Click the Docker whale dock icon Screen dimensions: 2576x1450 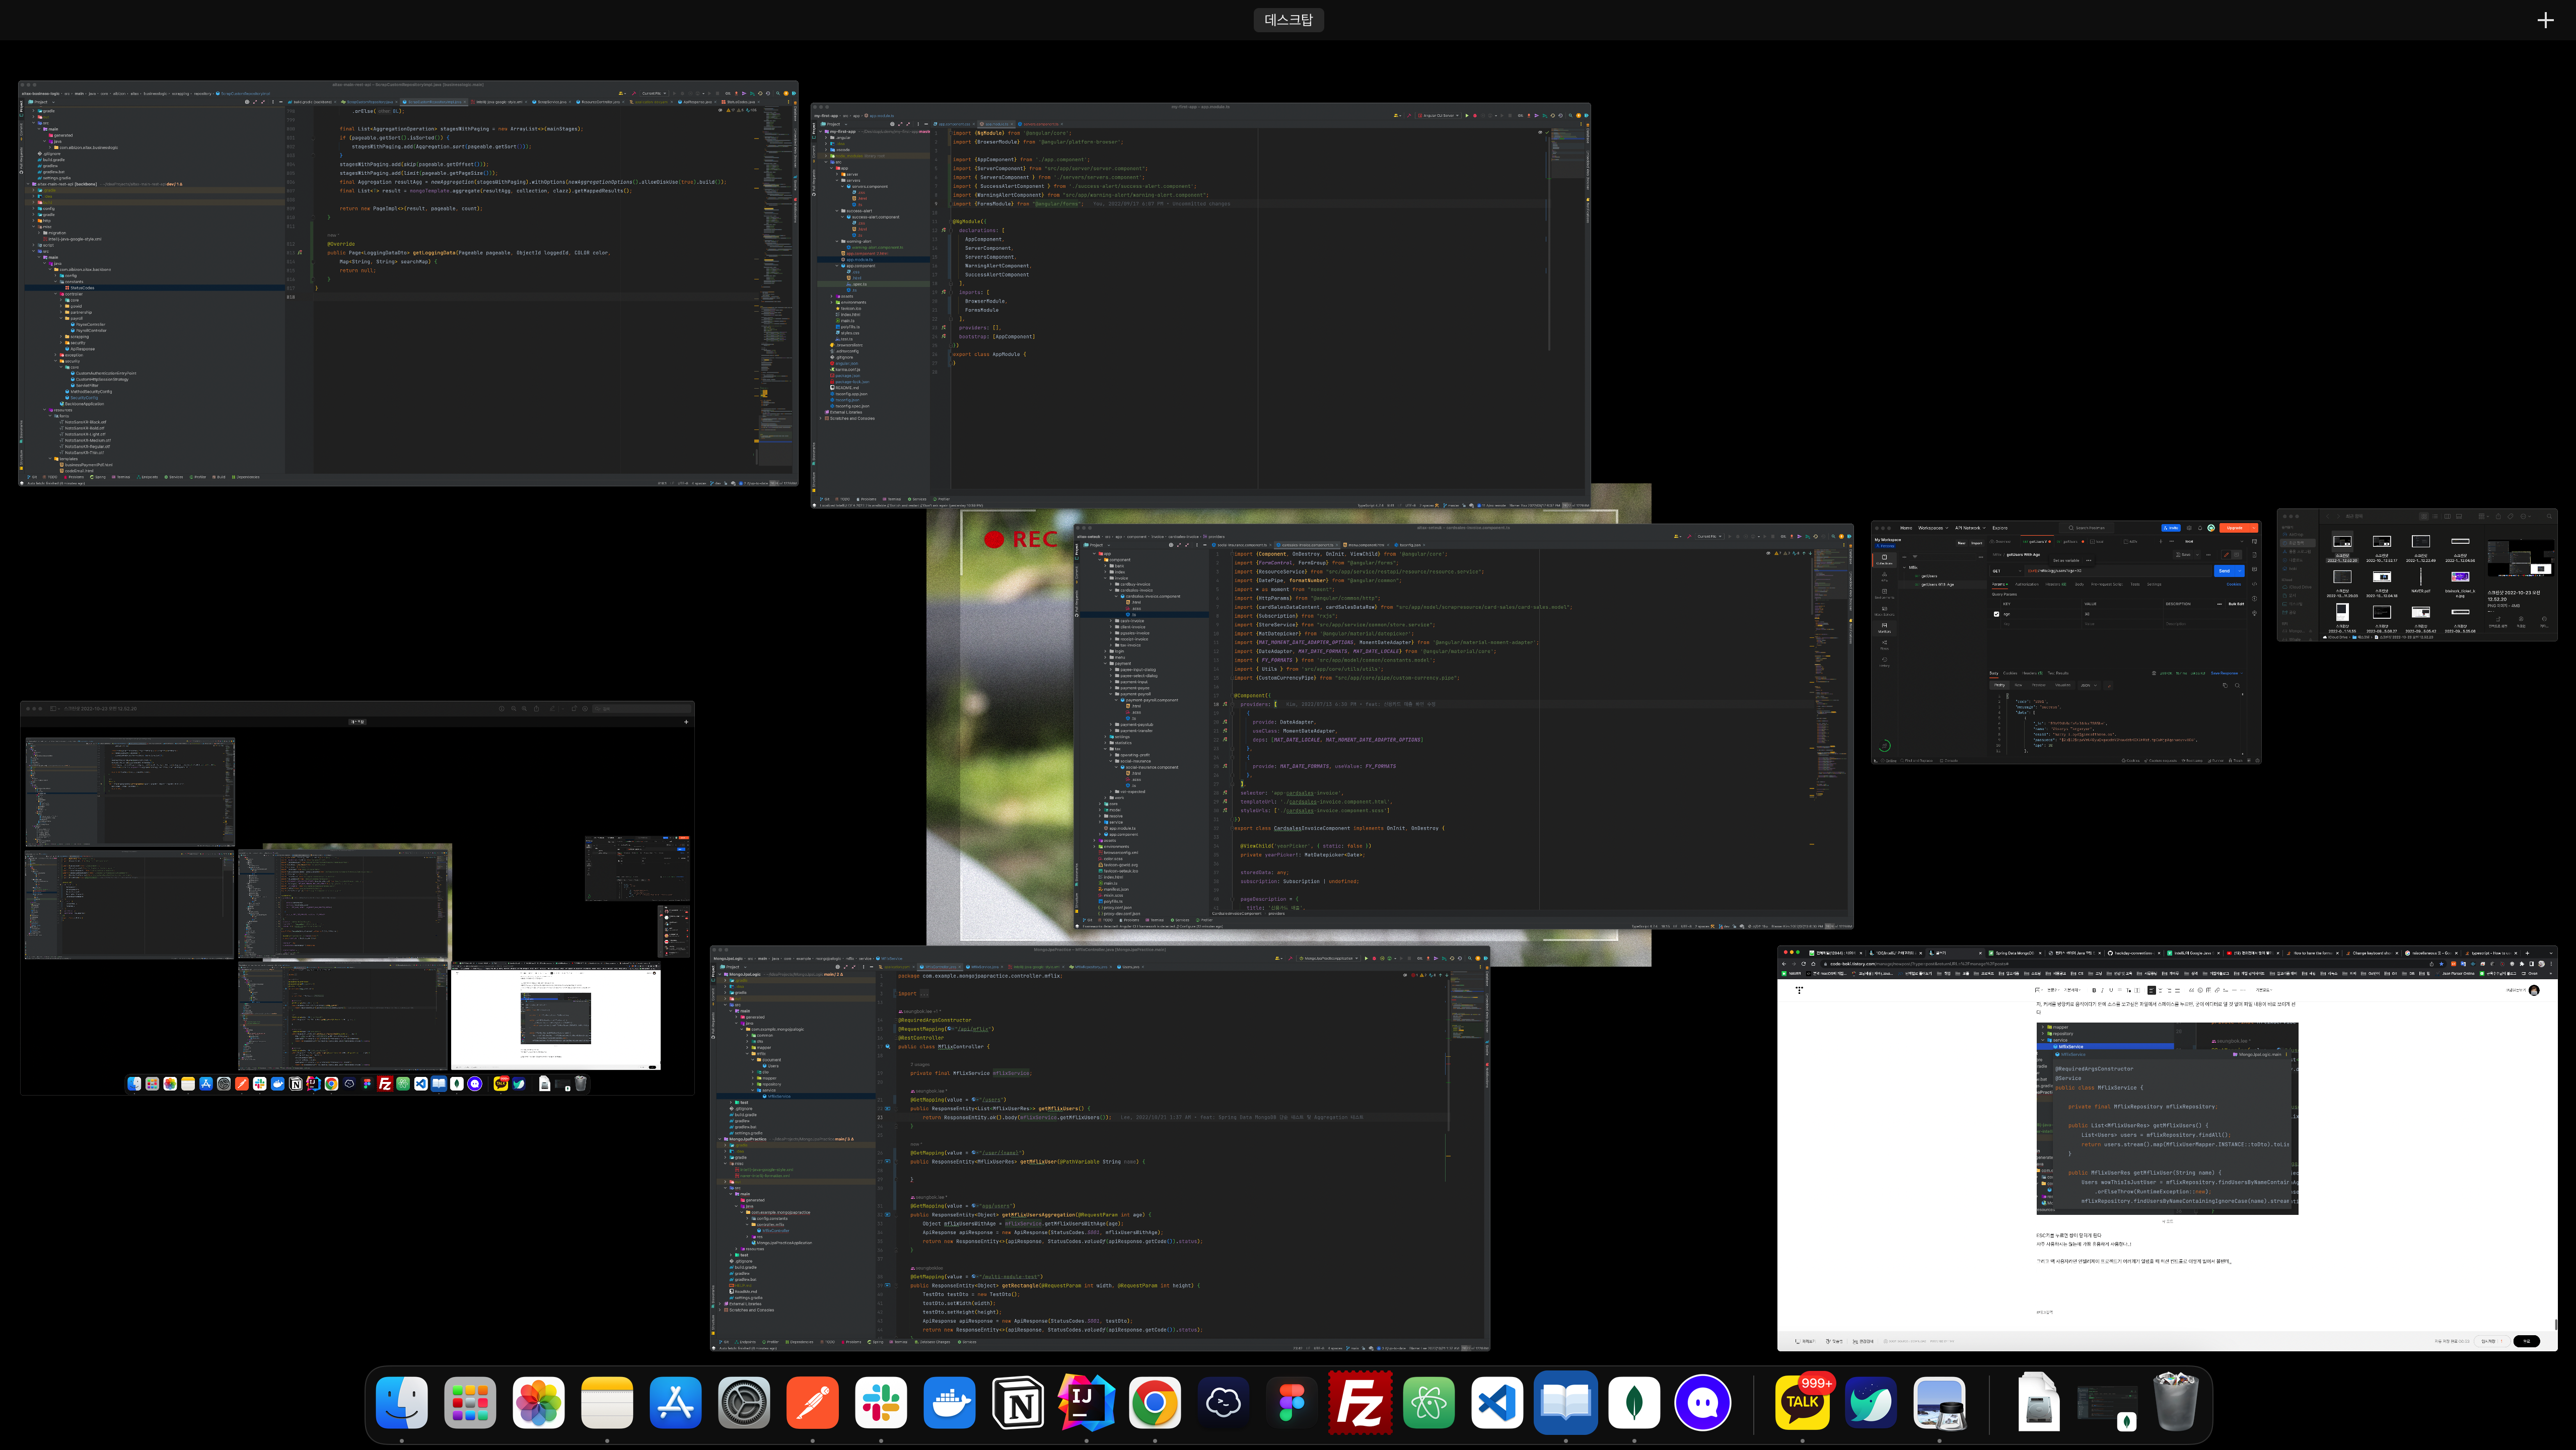[949, 1403]
